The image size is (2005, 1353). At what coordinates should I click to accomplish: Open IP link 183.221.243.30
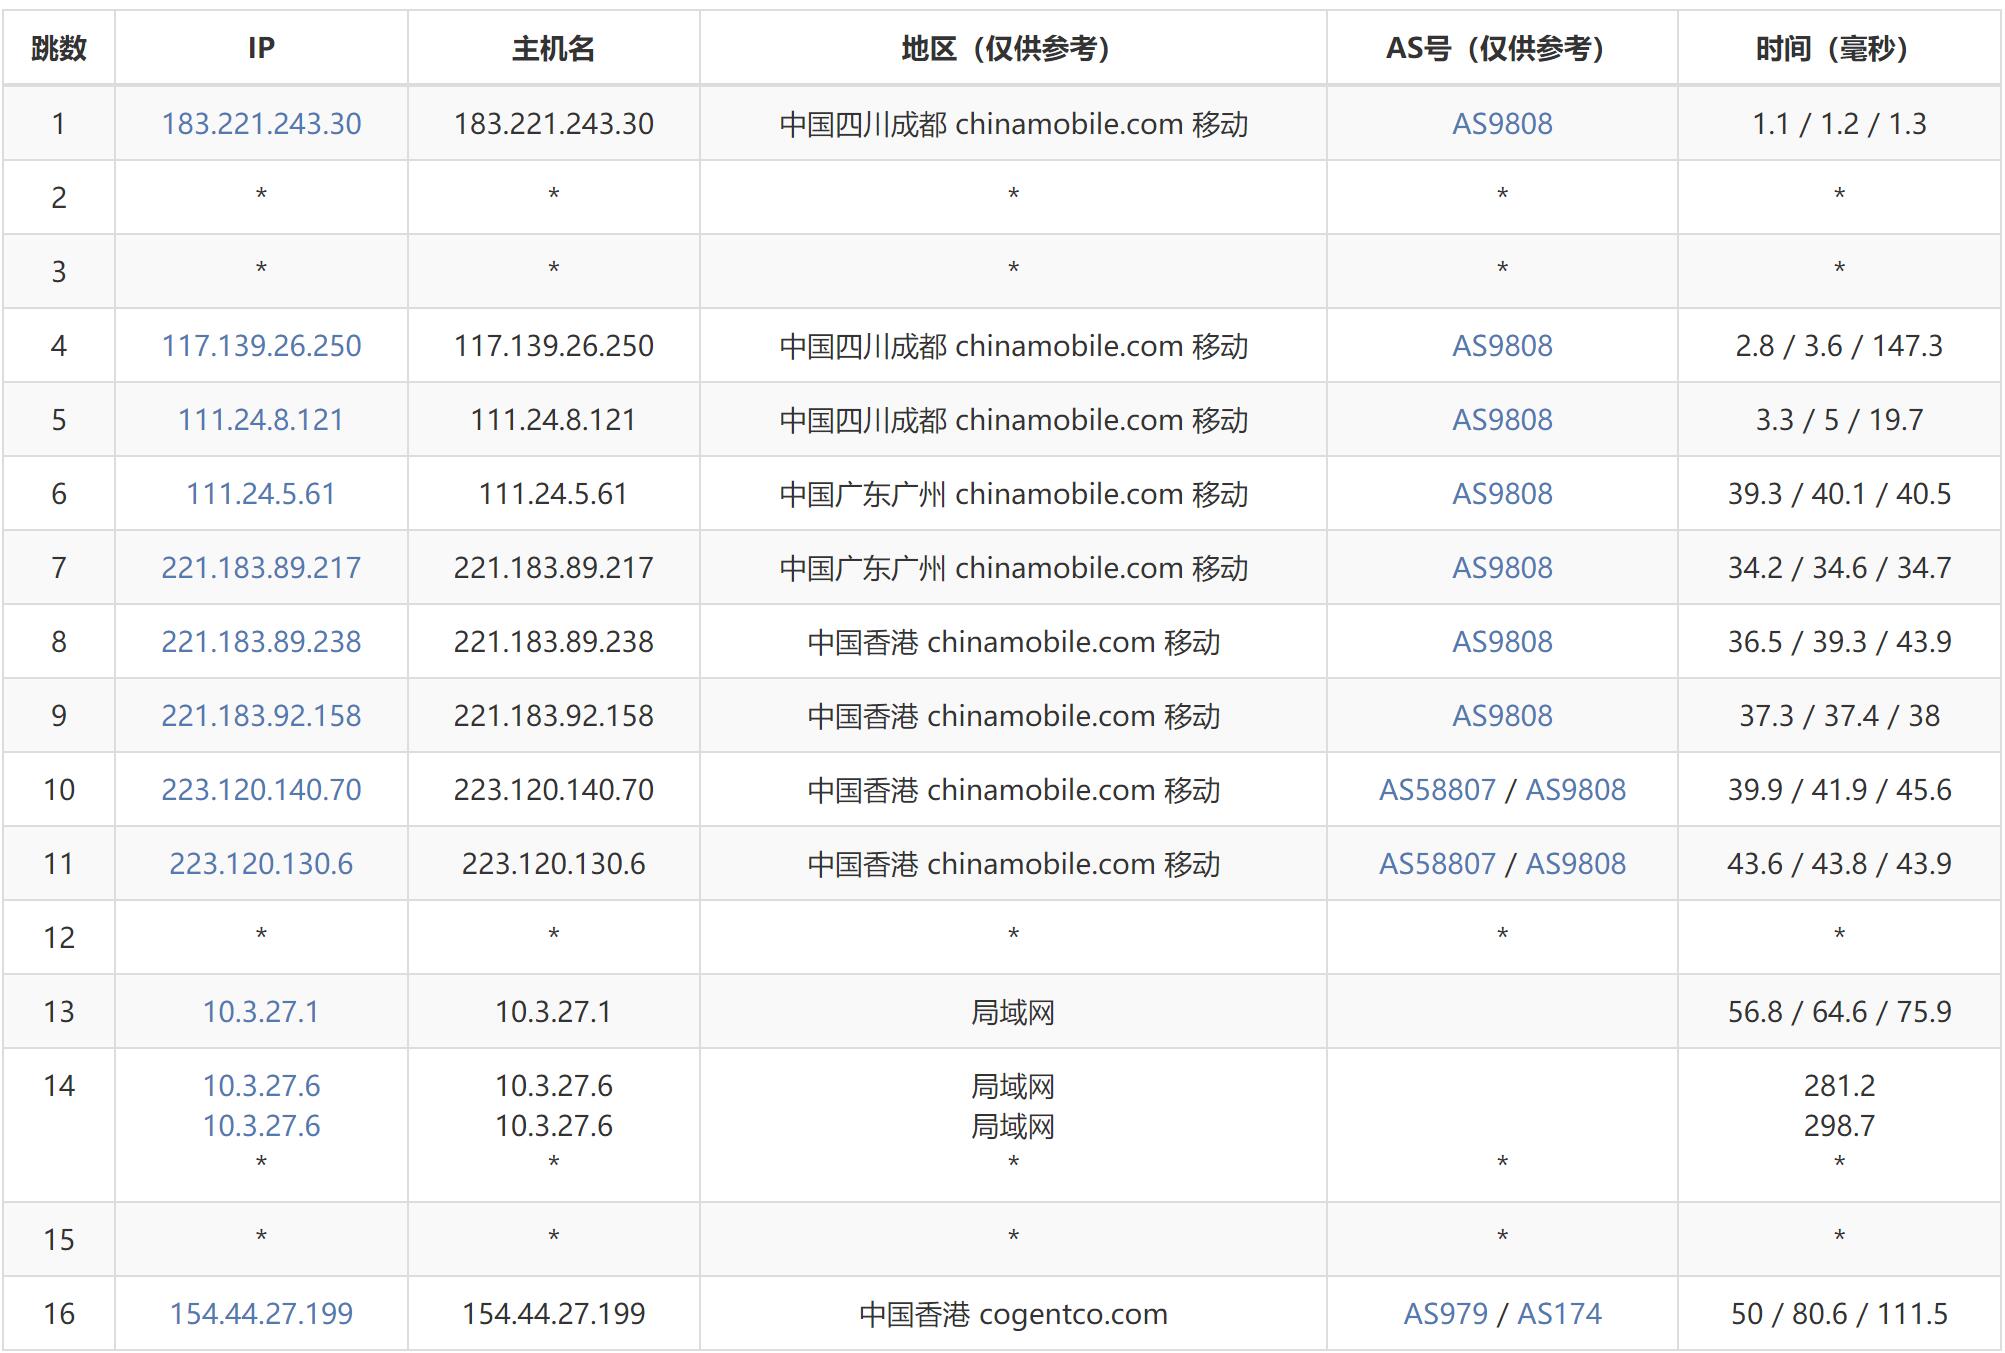point(261,124)
